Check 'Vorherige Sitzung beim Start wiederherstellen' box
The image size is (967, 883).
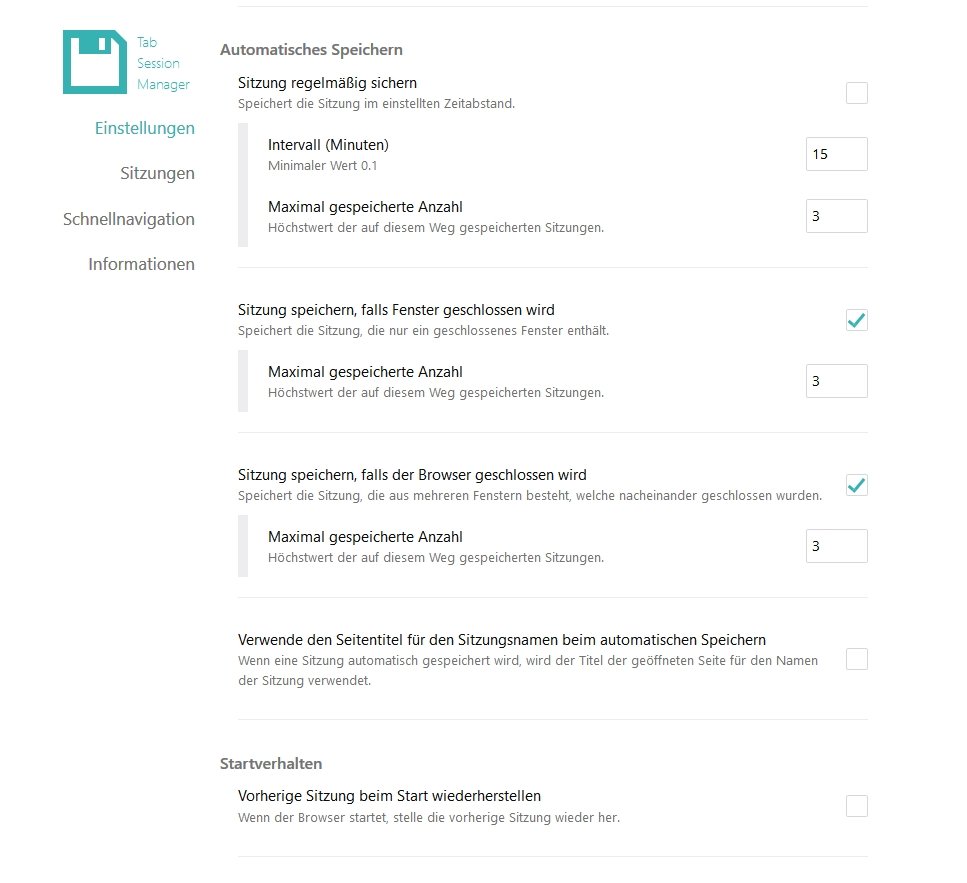pos(856,806)
